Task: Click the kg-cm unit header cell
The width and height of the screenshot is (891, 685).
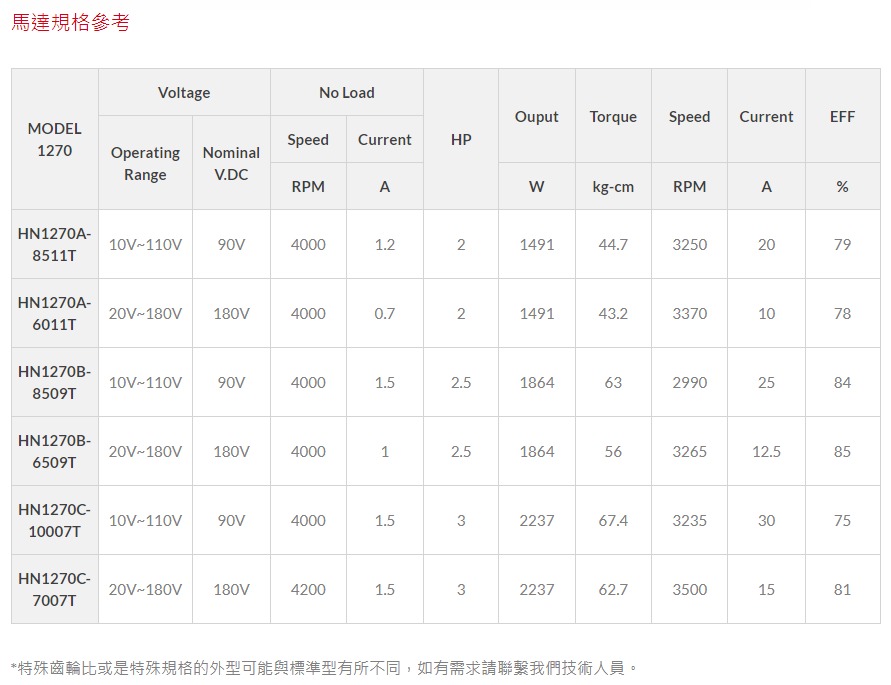Action: click(x=613, y=187)
